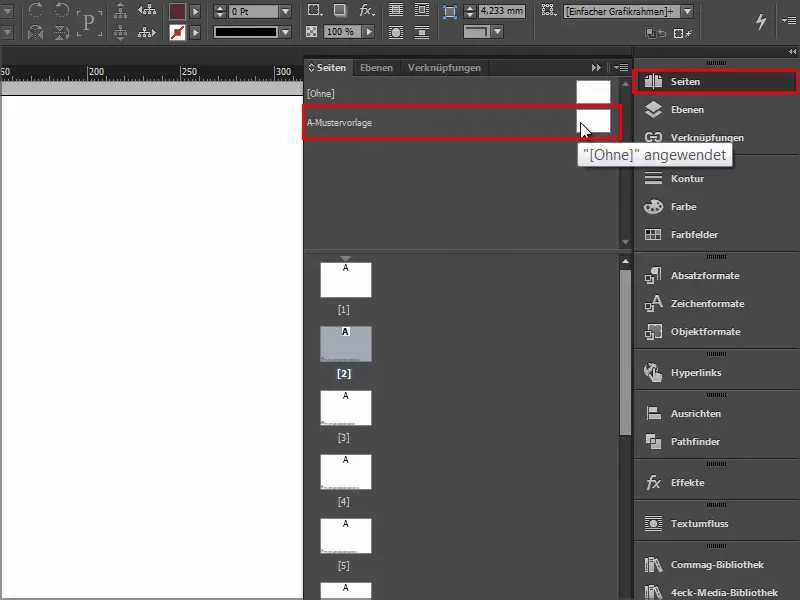Expand stroke color options arrow
The width and height of the screenshot is (800, 600).
195,33
